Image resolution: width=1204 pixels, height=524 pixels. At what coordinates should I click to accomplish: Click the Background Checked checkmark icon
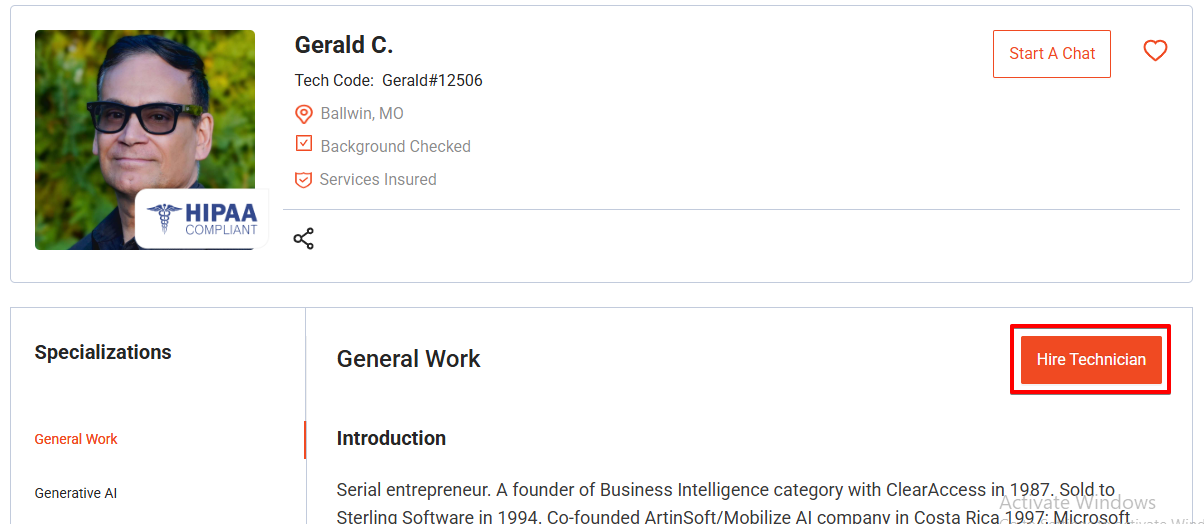tap(304, 145)
